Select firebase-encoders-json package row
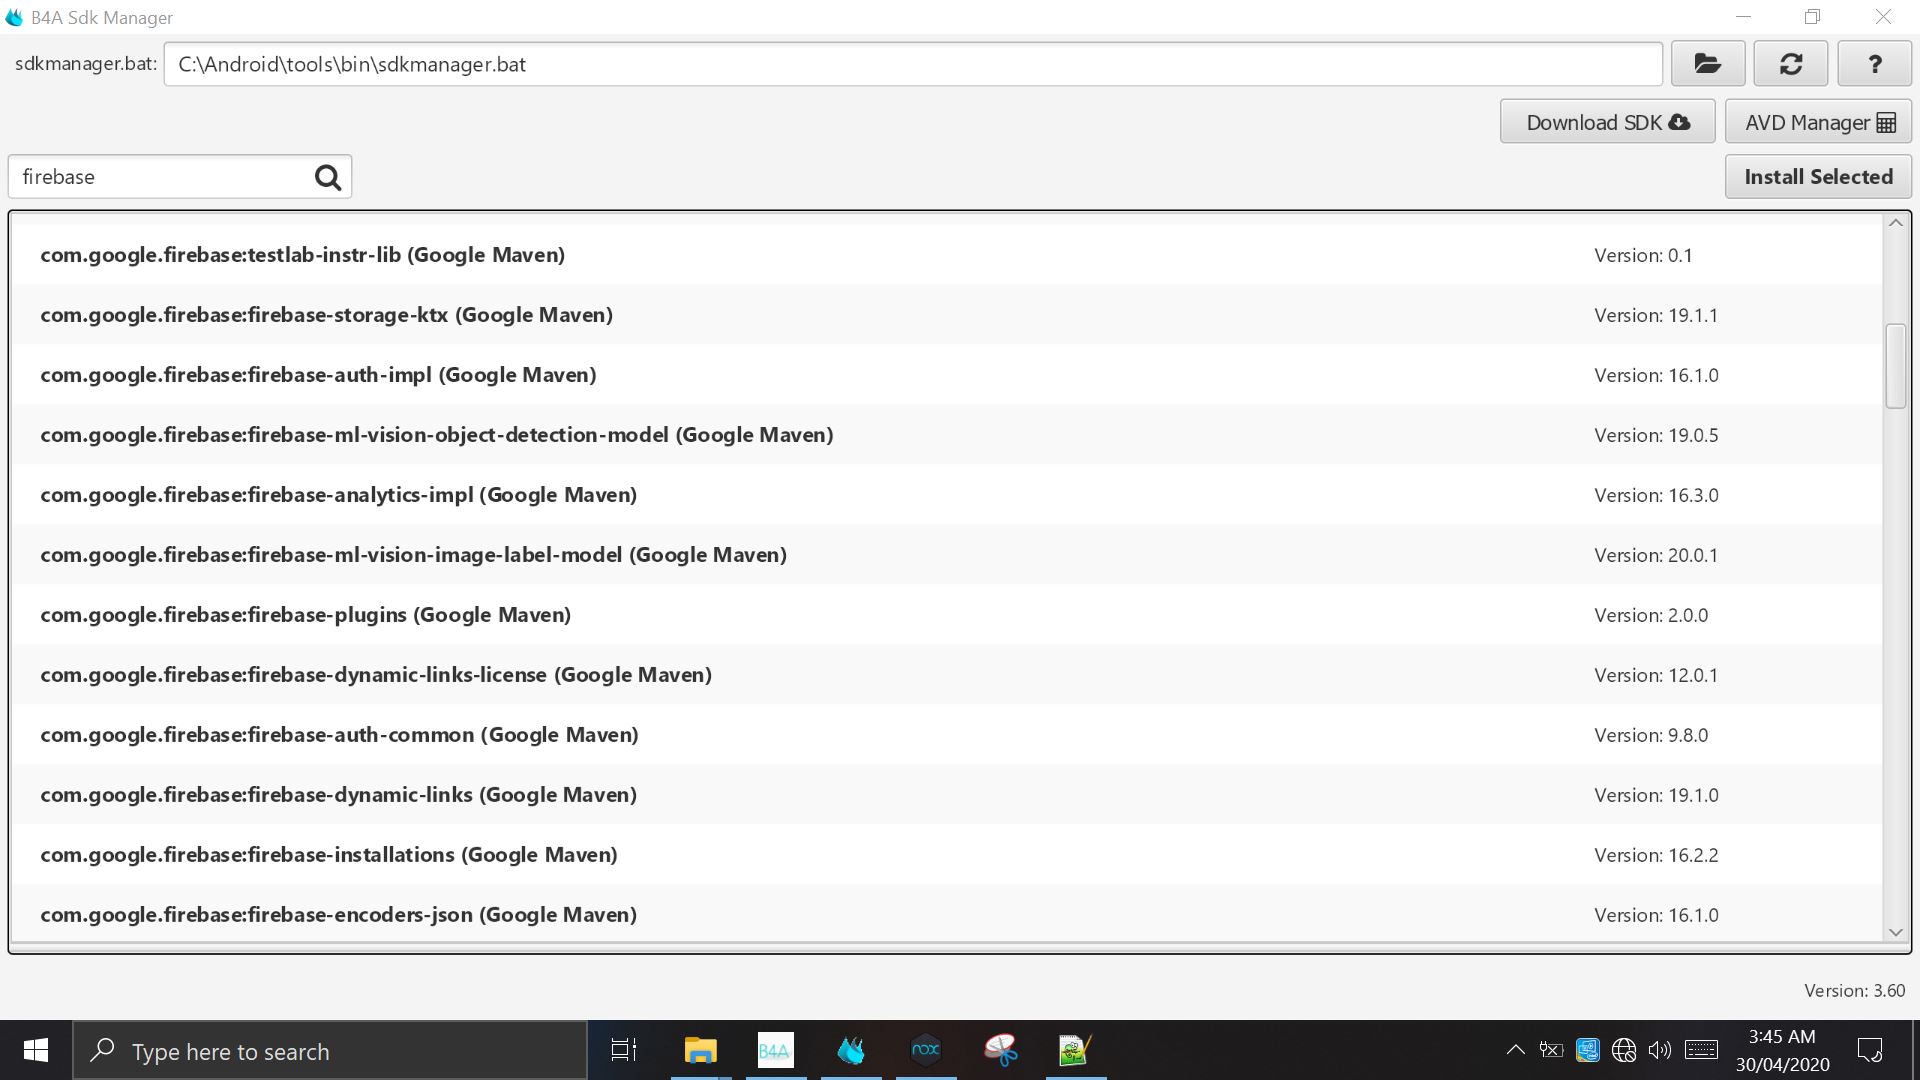Screen dimensions: 1920x1080 [x=946, y=914]
